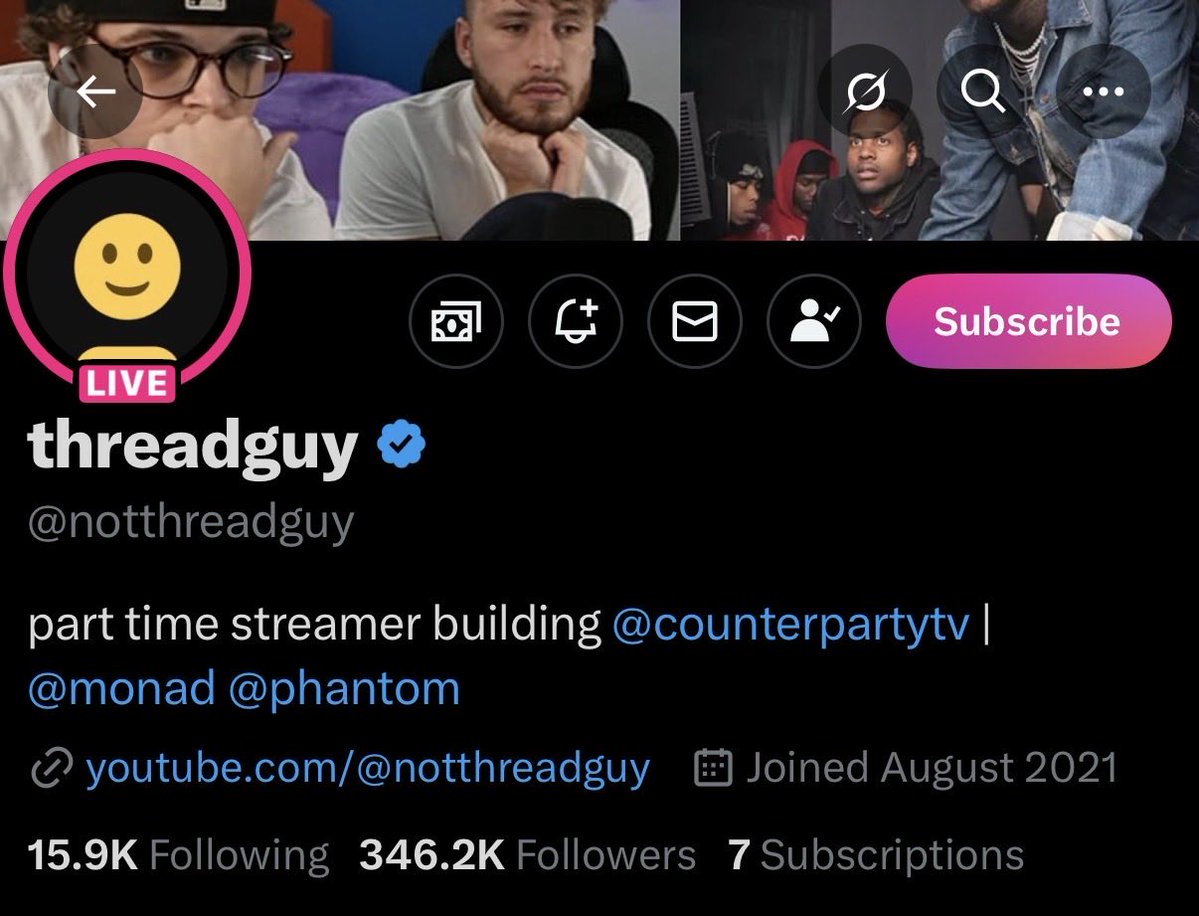
Task: Send a tip via the cash icon
Action: click(x=457, y=321)
